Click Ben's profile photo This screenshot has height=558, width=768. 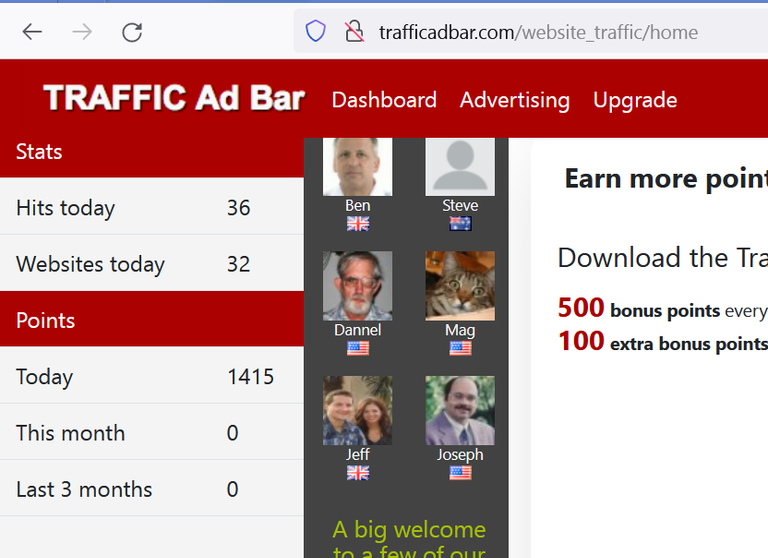click(358, 167)
